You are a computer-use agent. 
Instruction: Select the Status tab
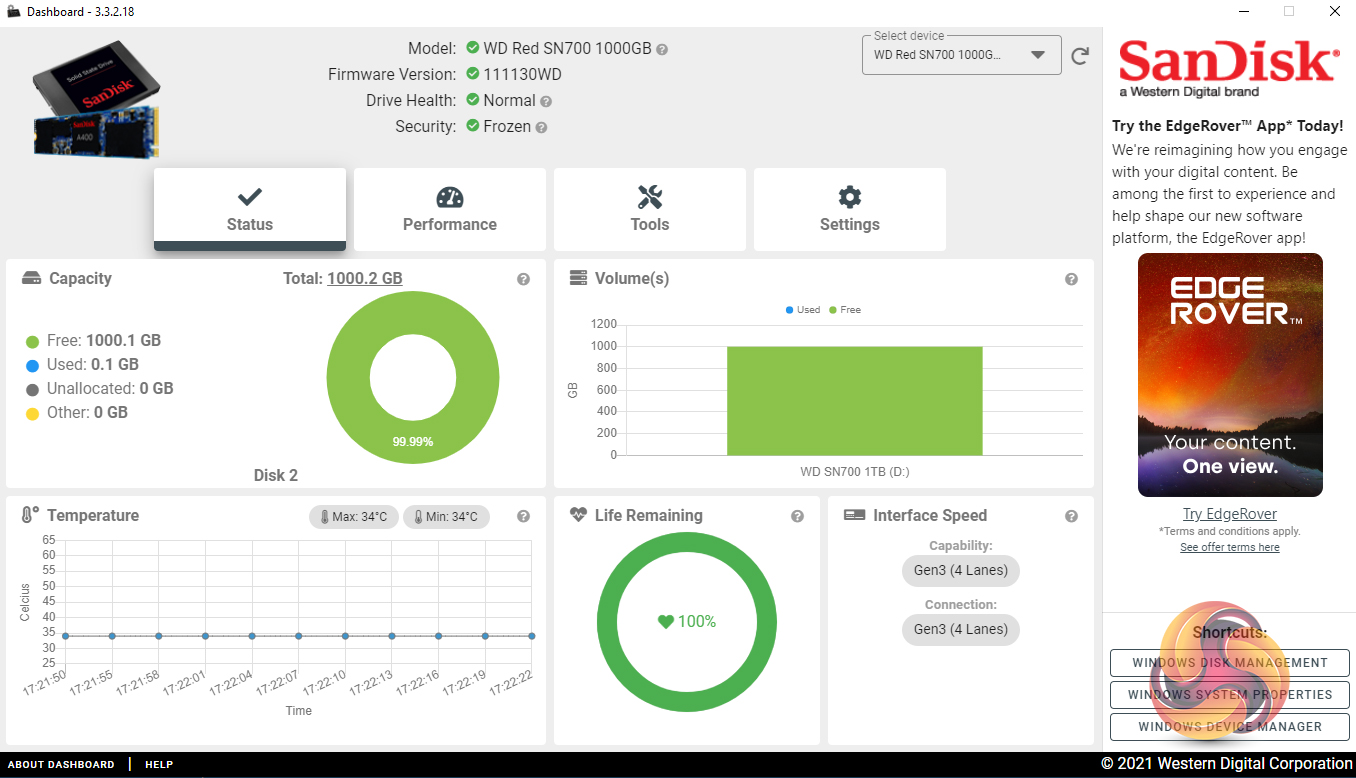coord(250,209)
